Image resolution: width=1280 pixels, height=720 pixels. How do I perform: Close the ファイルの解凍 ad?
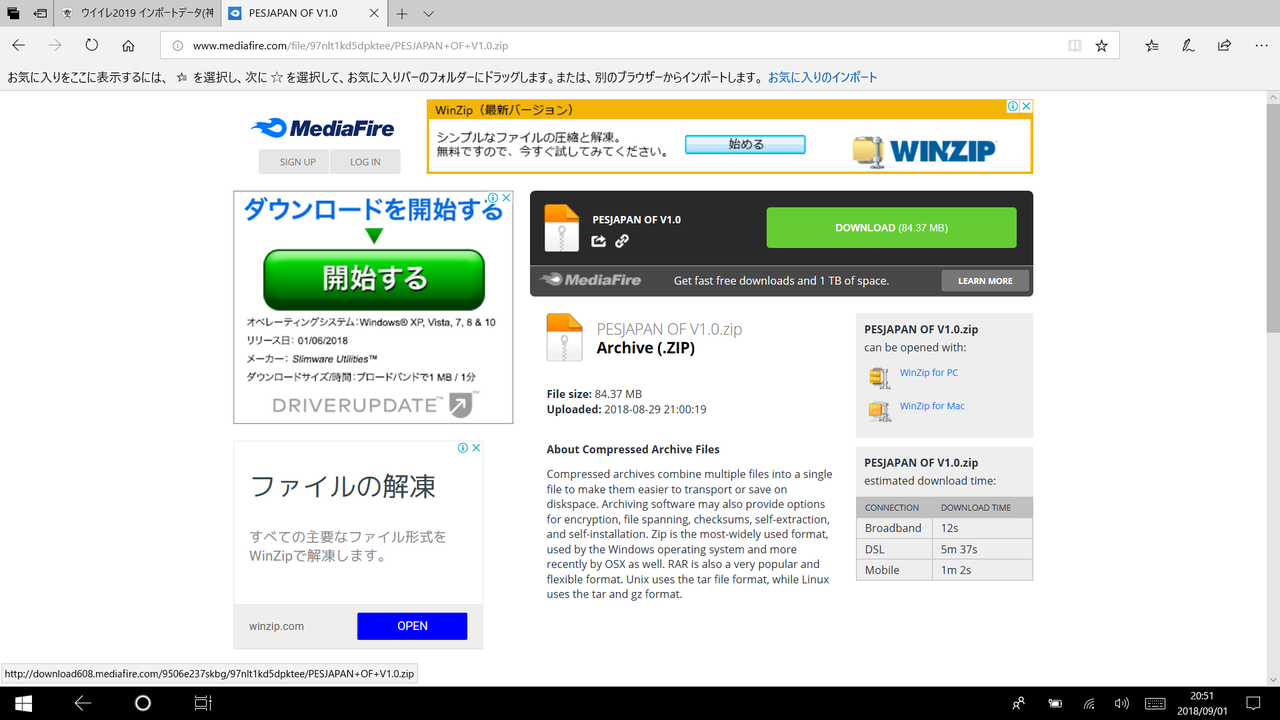(x=476, y=448)
